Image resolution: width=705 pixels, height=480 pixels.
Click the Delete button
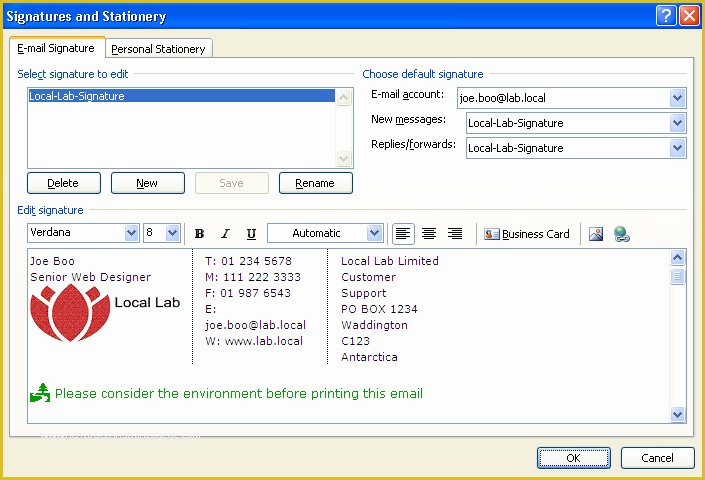point(63,183)
